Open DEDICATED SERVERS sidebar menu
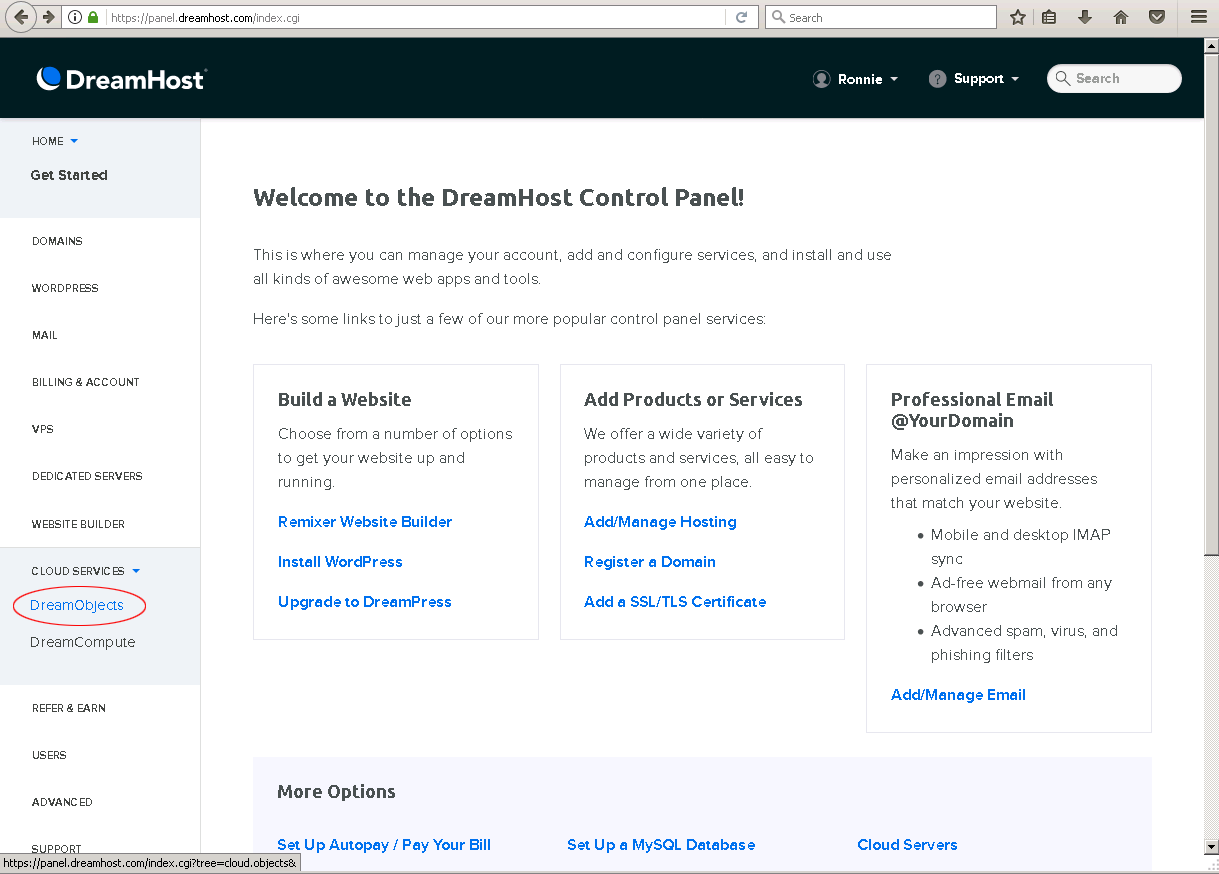This screenshot has width=1219, height=874. click(87, 476)
